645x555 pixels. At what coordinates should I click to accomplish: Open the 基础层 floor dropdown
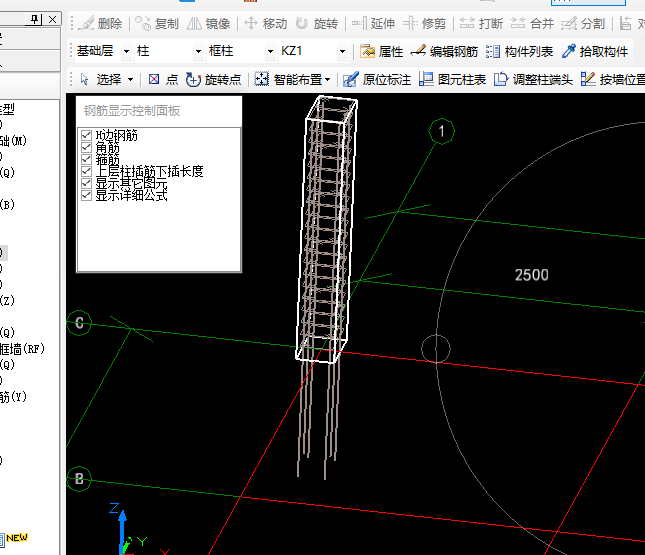tap(126, 51)
